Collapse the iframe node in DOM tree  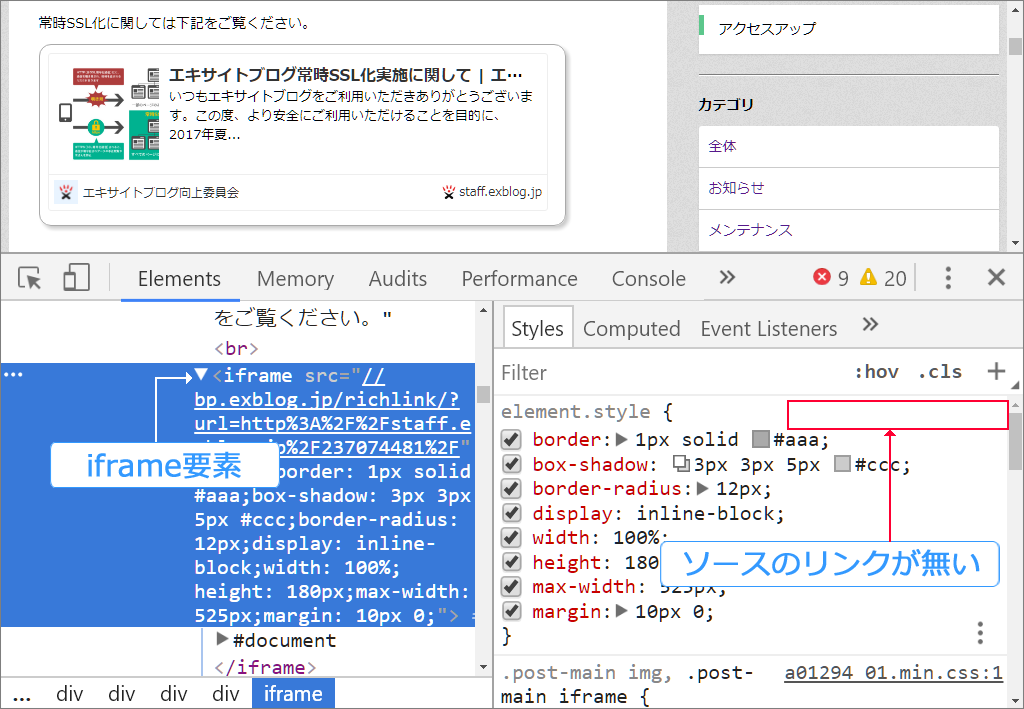200,375
